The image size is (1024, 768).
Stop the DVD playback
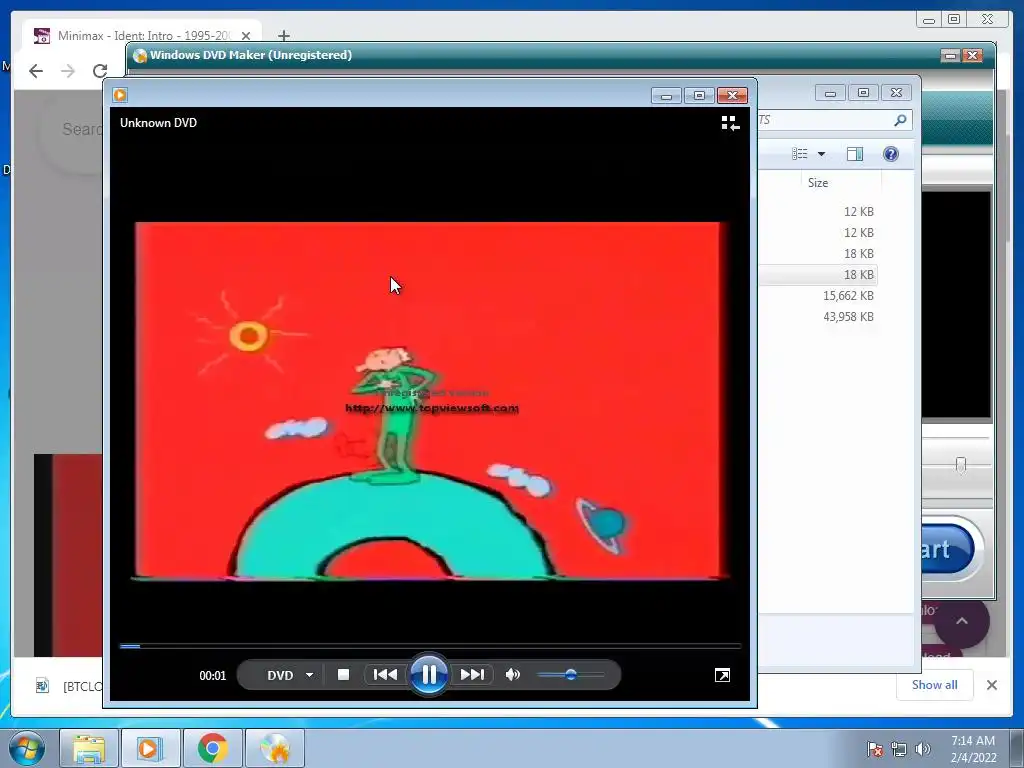(x=344, y=675)
